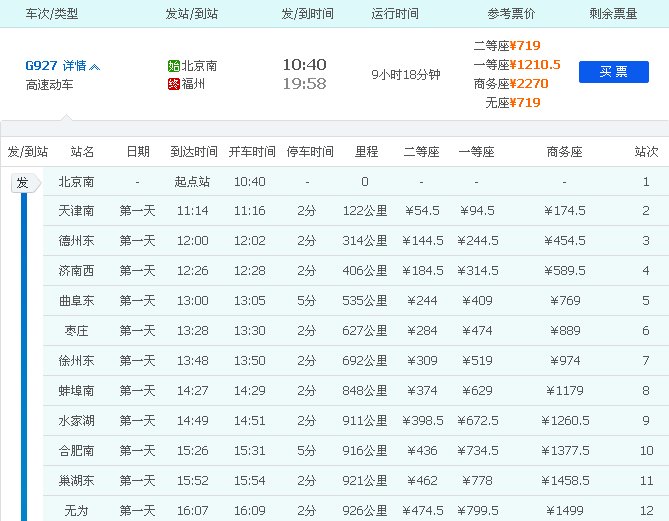Click ¥474 first-class price for 枣庄

pos(477,331)
